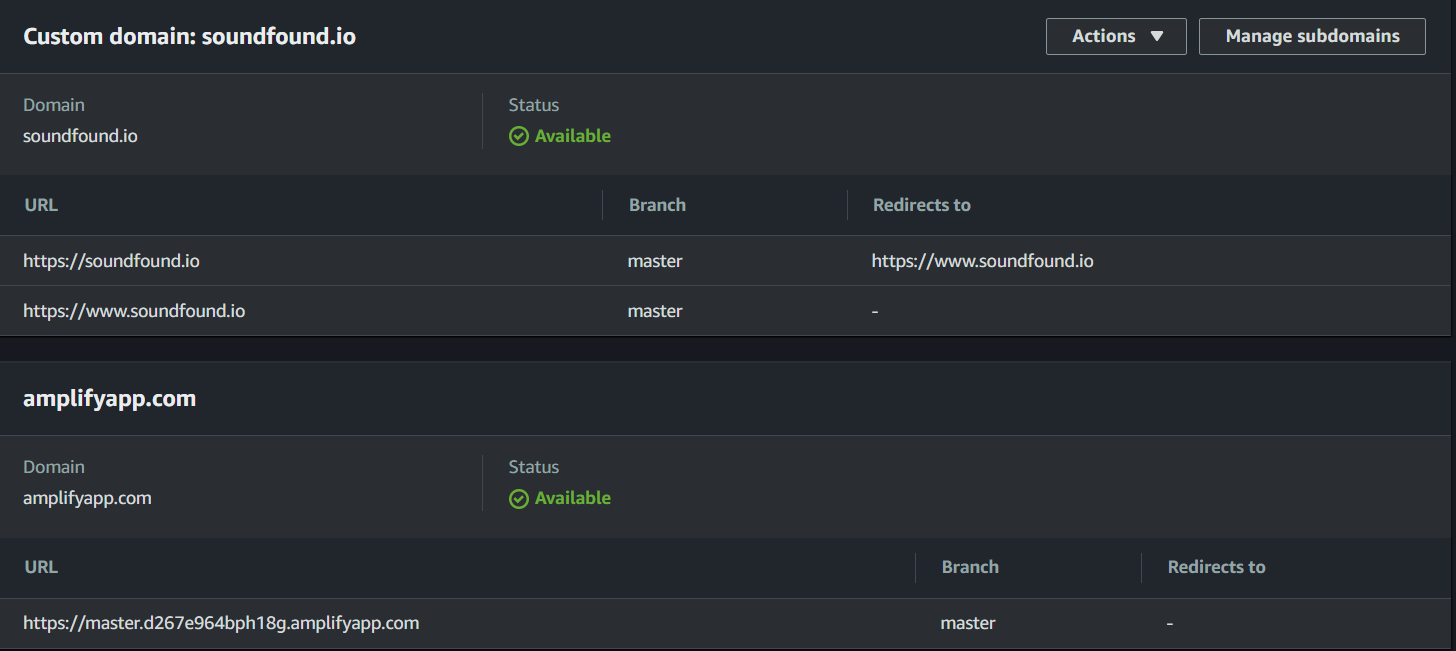Select the master.d267e964bph18g.amplifyapp.com URL
Viewport: 1456px width, 651px height.
tap(221, 623)
